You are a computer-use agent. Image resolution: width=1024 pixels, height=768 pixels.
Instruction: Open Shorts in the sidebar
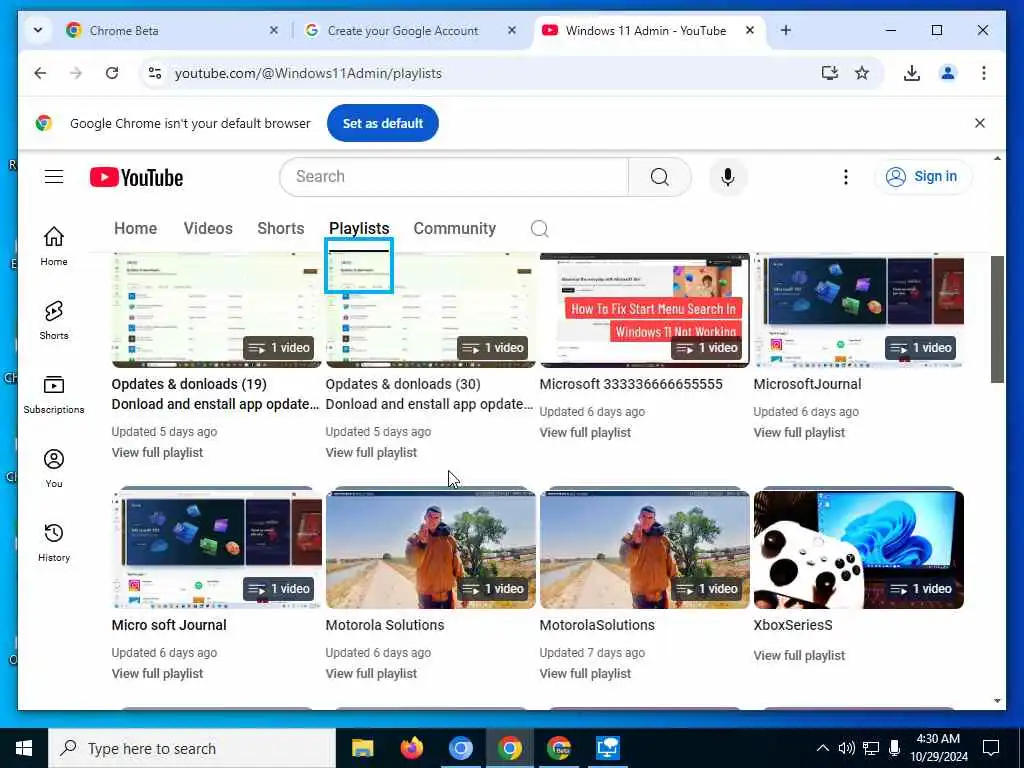coord(54,320)
